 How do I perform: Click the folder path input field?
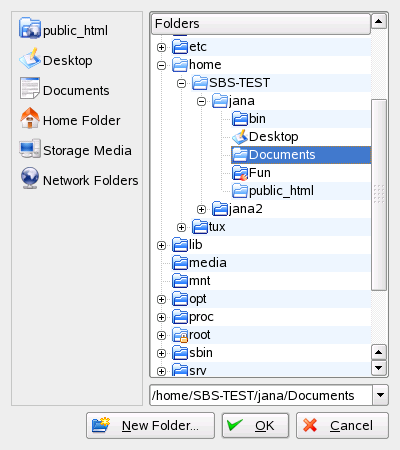click(261, 395)
